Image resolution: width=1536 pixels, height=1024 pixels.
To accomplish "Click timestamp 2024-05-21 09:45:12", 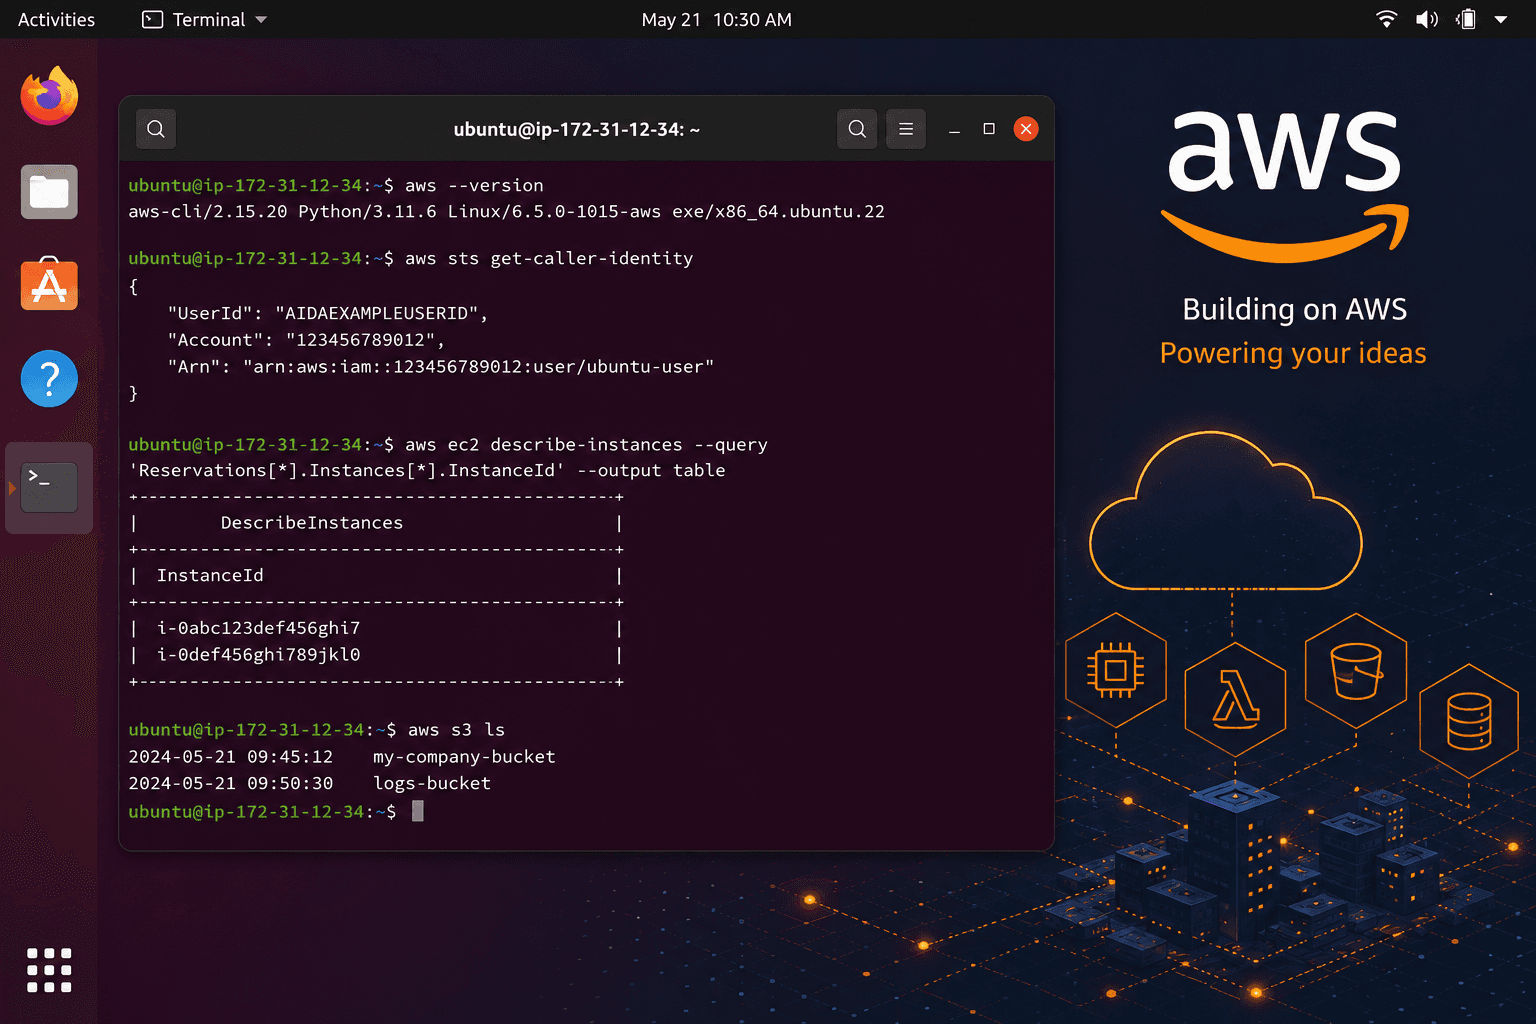I will [231, 757].
